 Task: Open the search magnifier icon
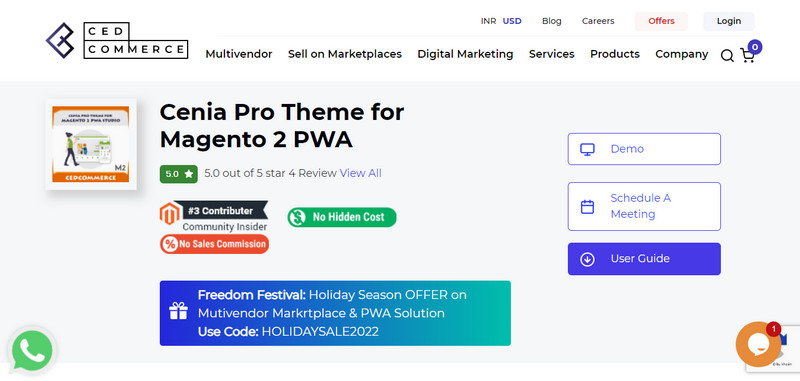[x=727, y=56]
